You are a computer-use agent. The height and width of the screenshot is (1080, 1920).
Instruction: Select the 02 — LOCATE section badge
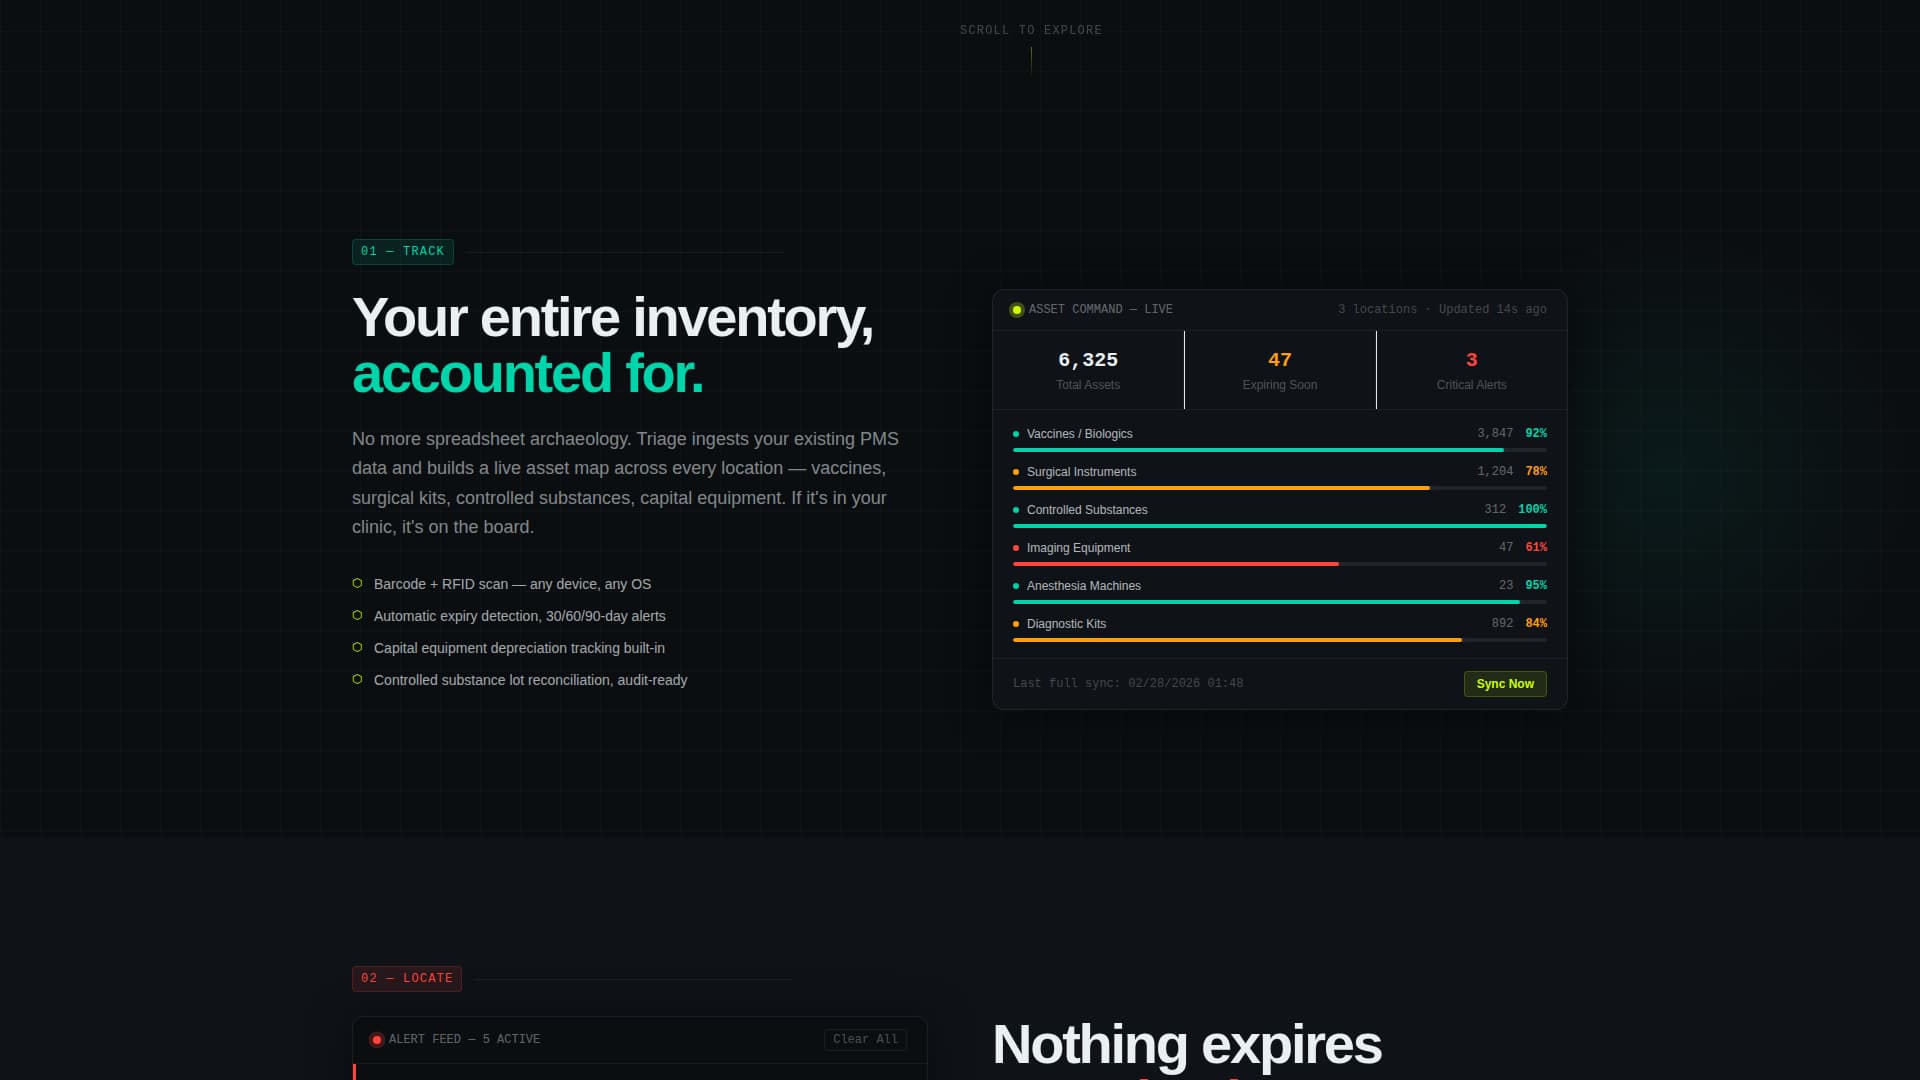tap(406, 978)
